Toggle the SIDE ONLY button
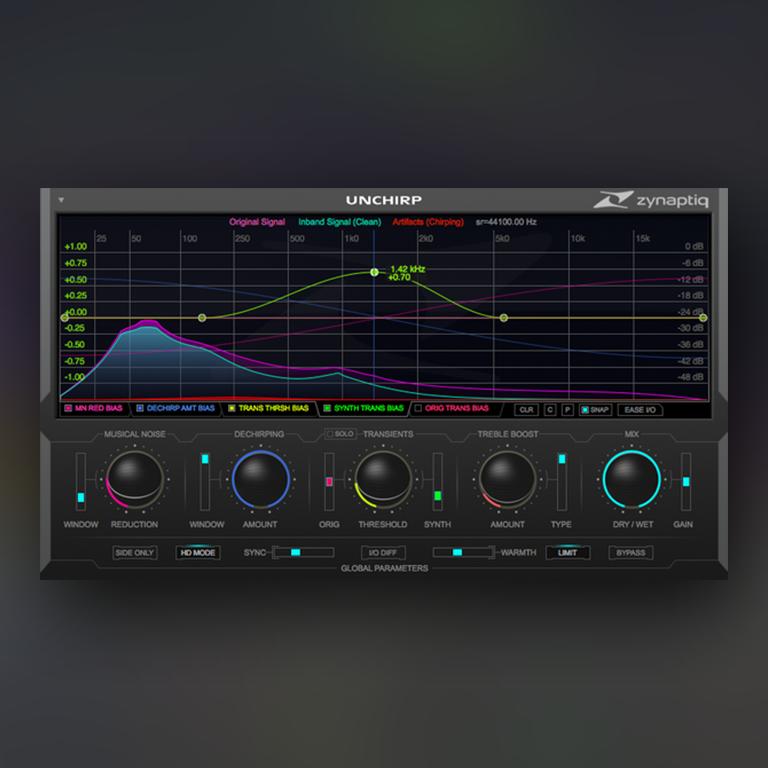This screenshot has width=768, height=768. click(x=135, y=553)
